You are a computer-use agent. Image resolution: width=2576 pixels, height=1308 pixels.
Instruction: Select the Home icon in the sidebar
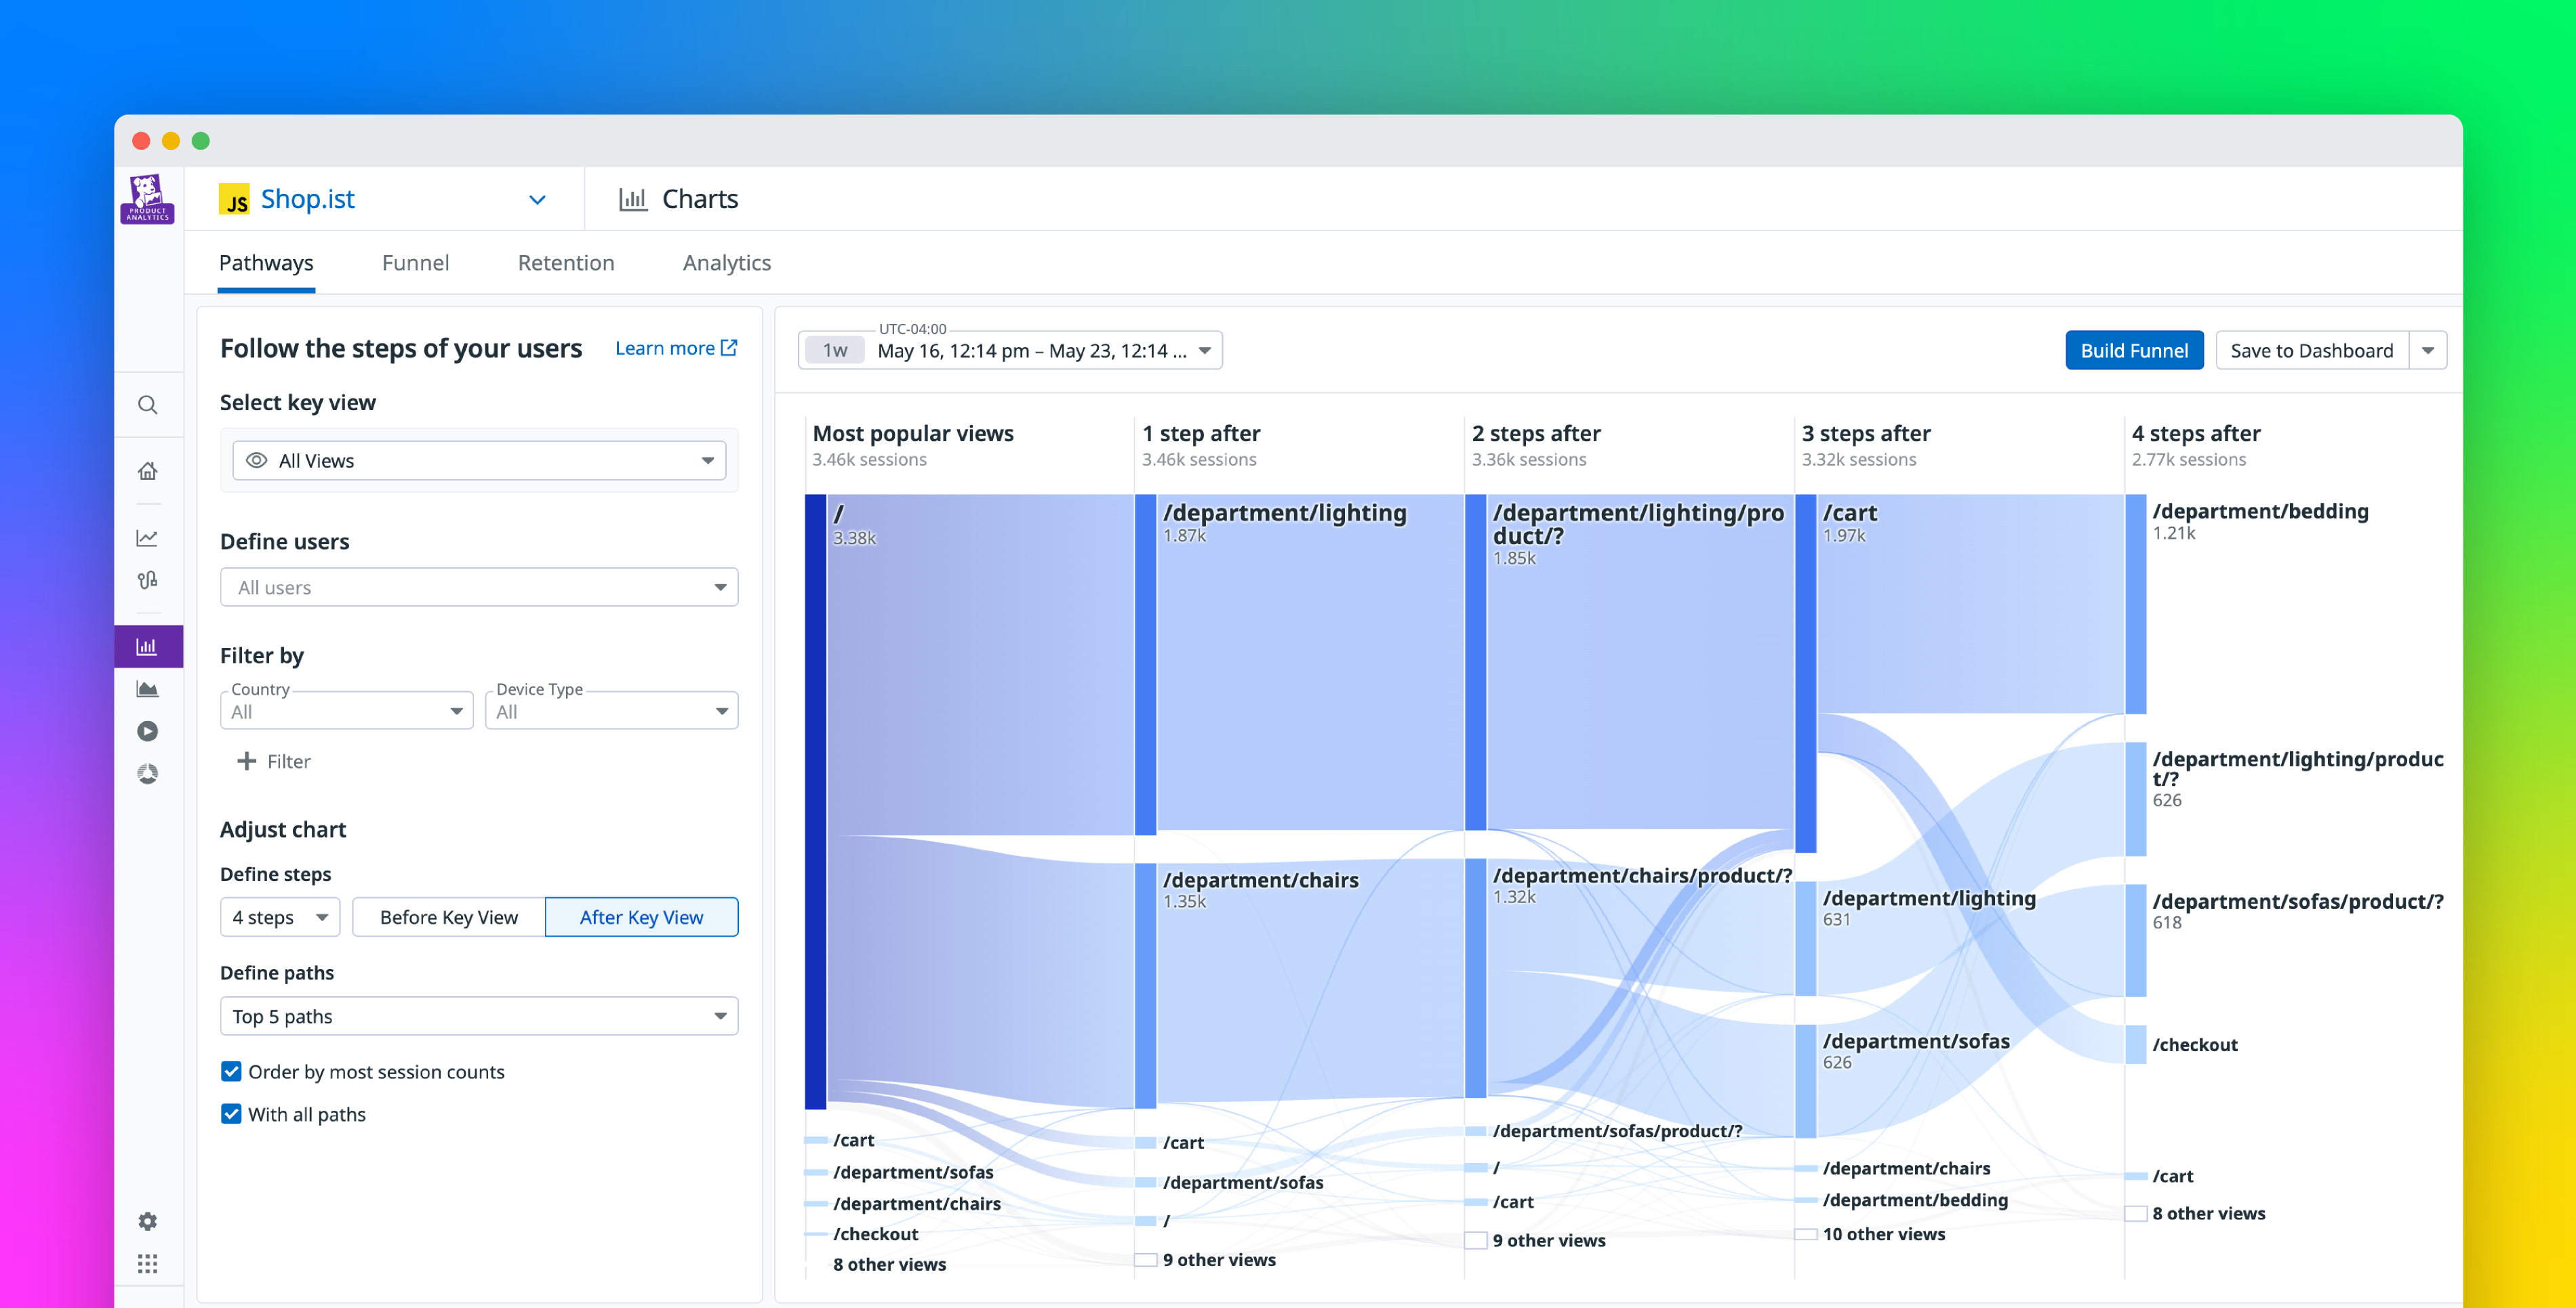[x=148, y=470]
